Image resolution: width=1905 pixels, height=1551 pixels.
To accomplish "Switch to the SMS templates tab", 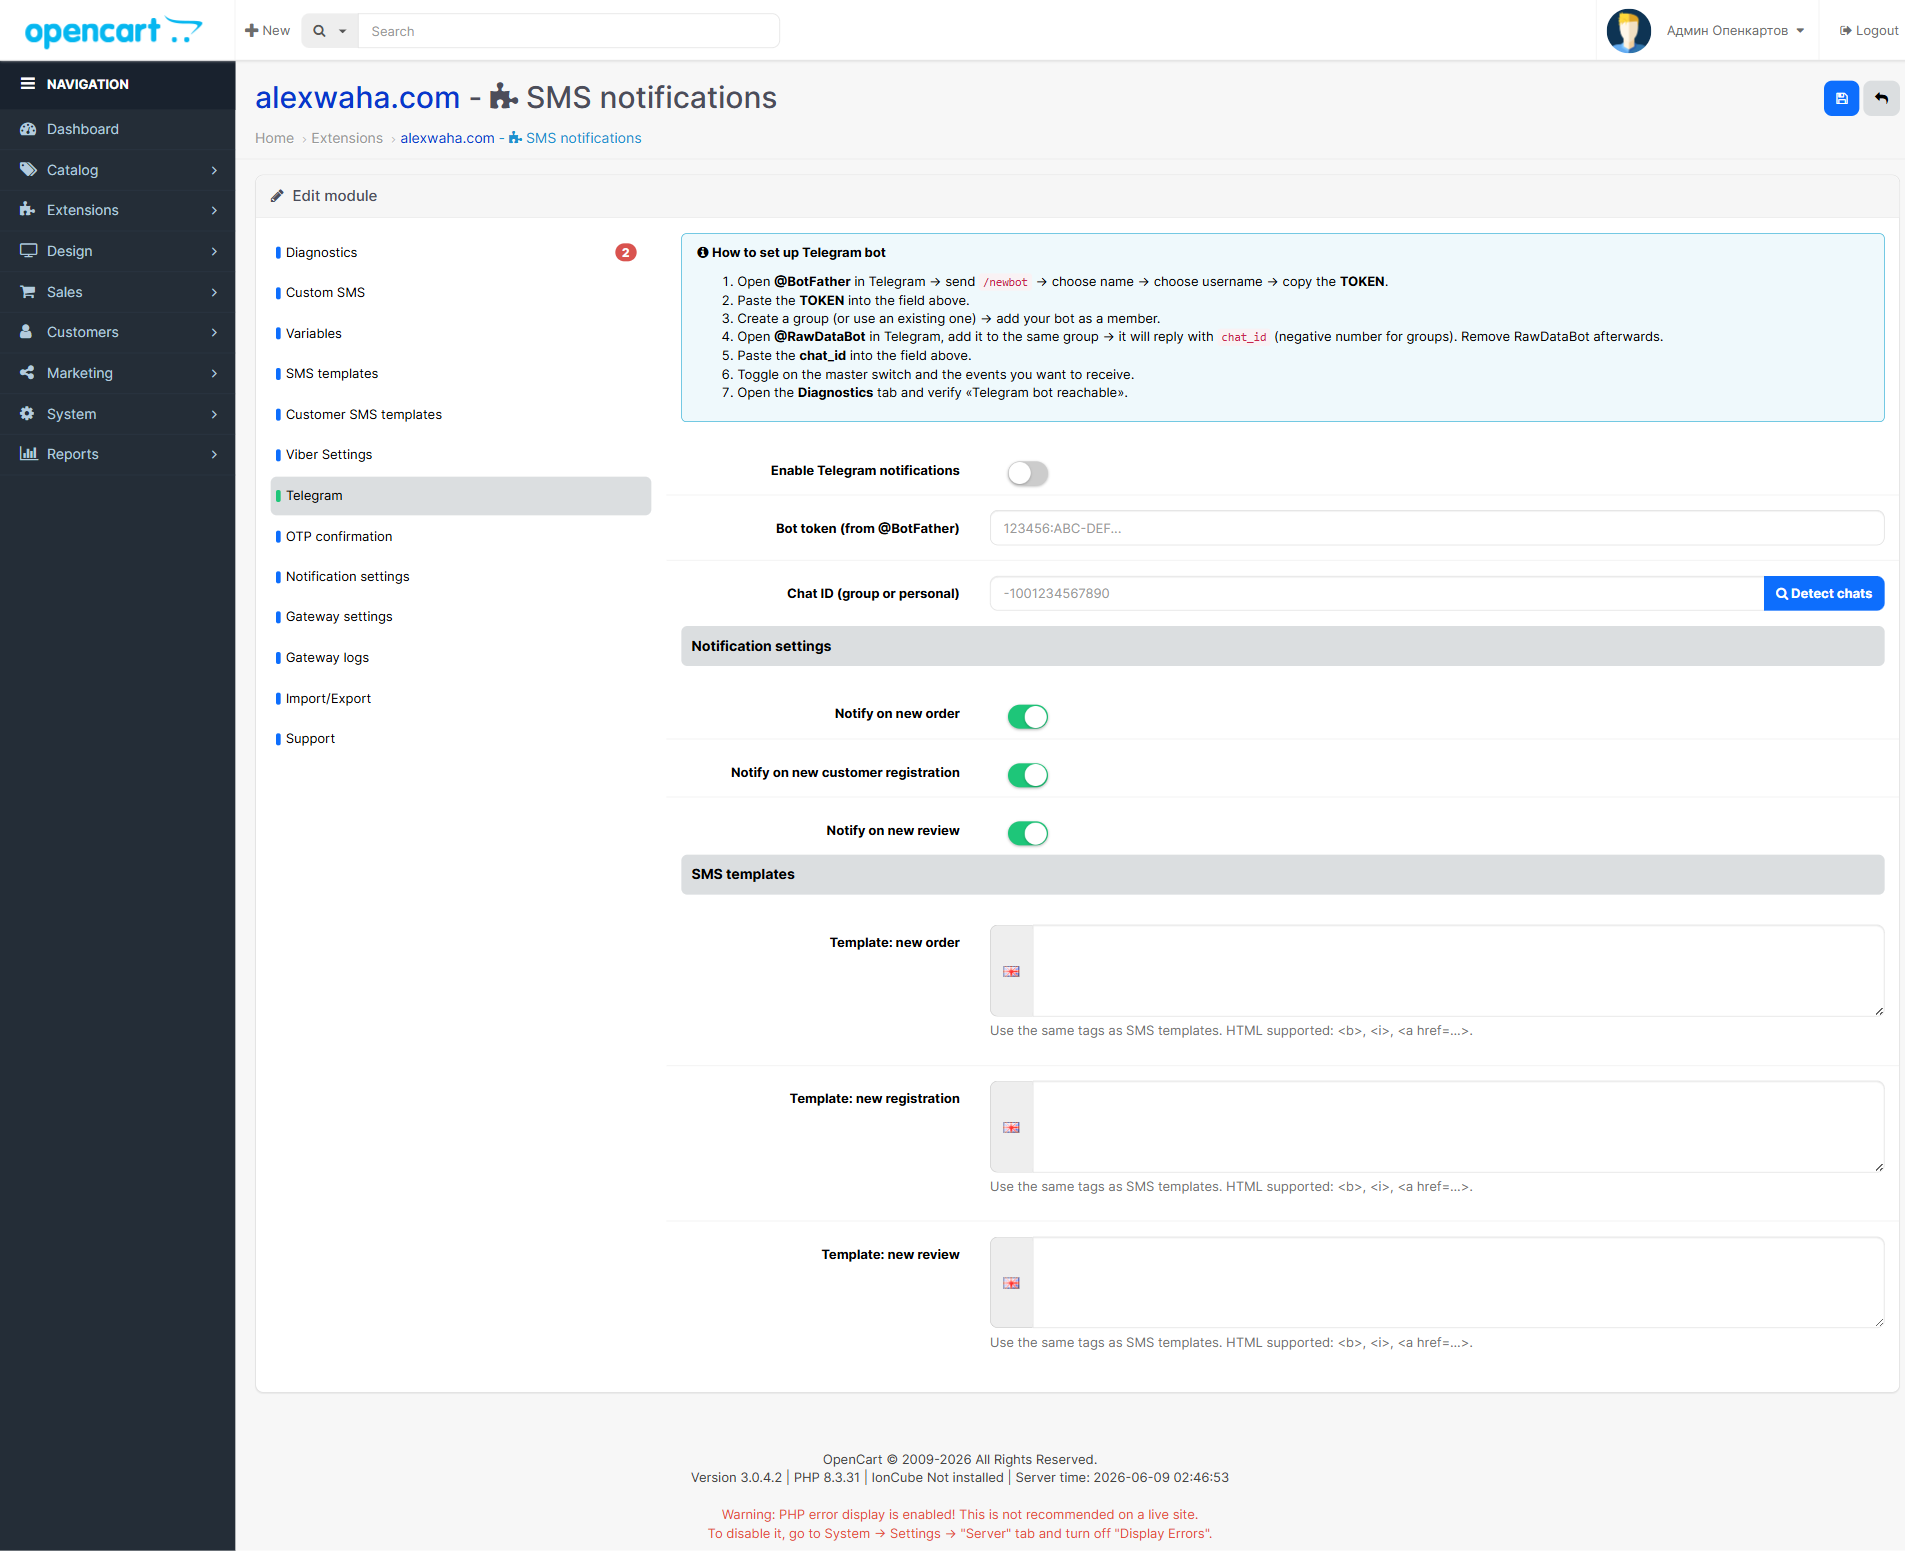I will pos(461,374).
